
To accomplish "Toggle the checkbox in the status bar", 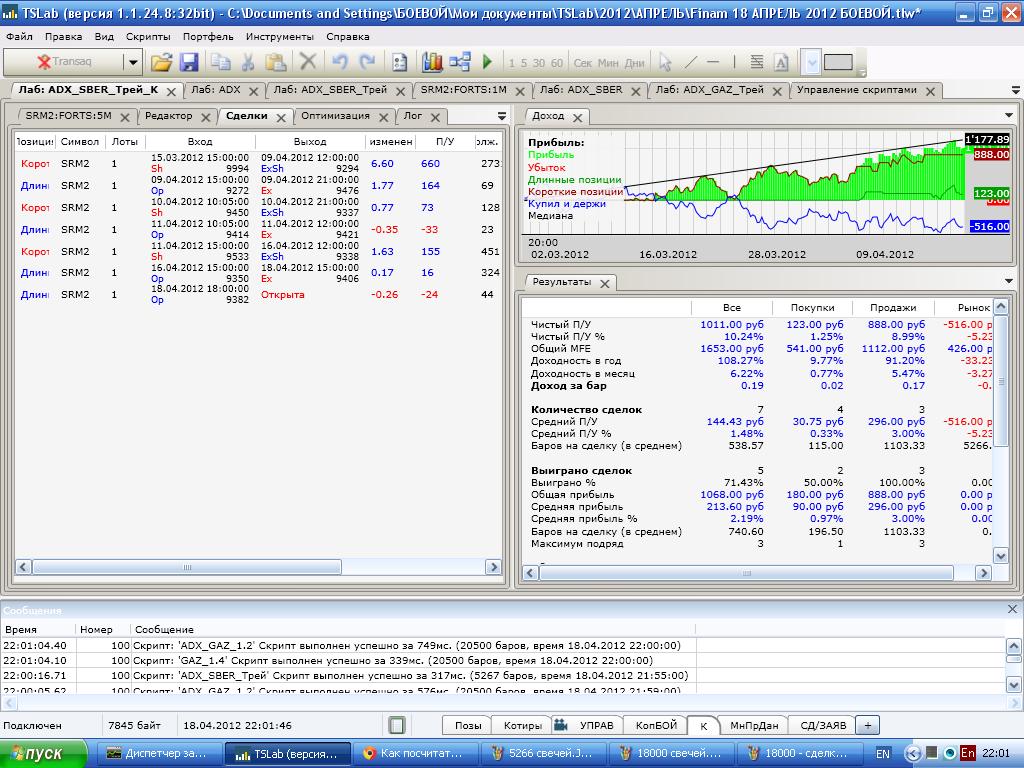I will 396,726.
